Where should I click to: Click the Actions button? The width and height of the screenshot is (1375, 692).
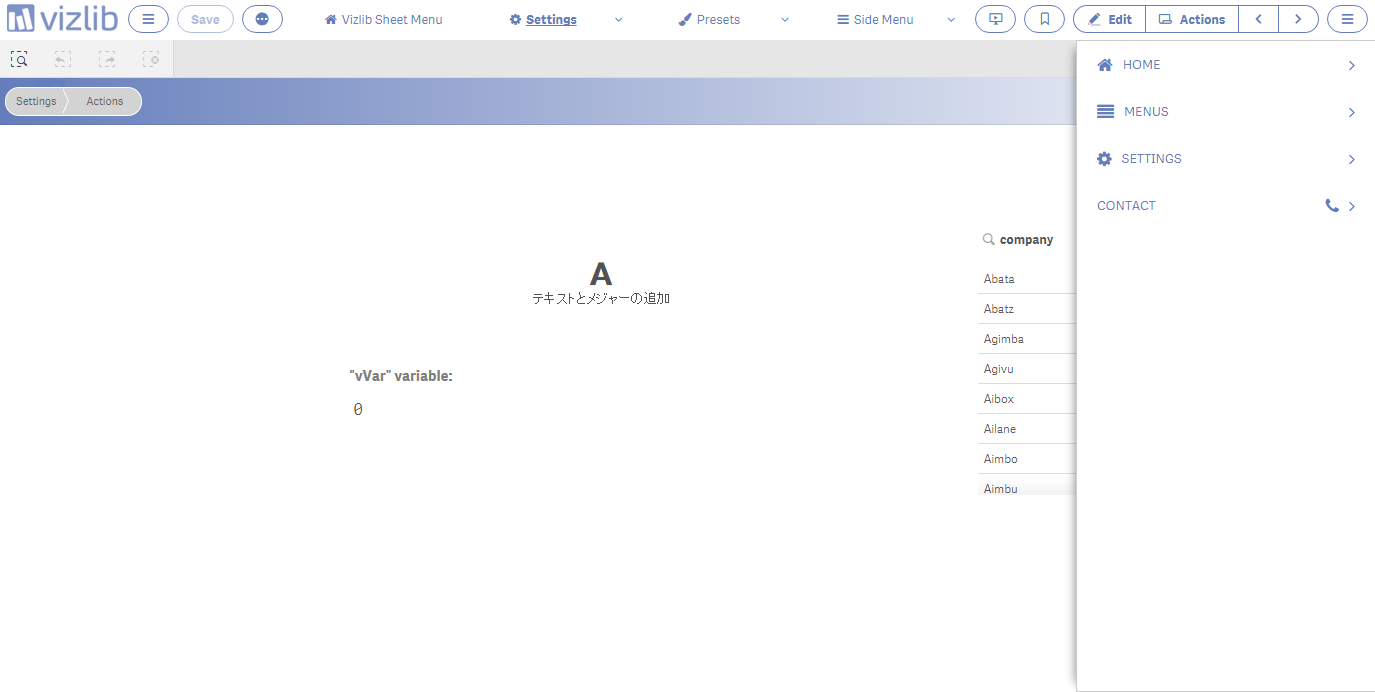1191,18
